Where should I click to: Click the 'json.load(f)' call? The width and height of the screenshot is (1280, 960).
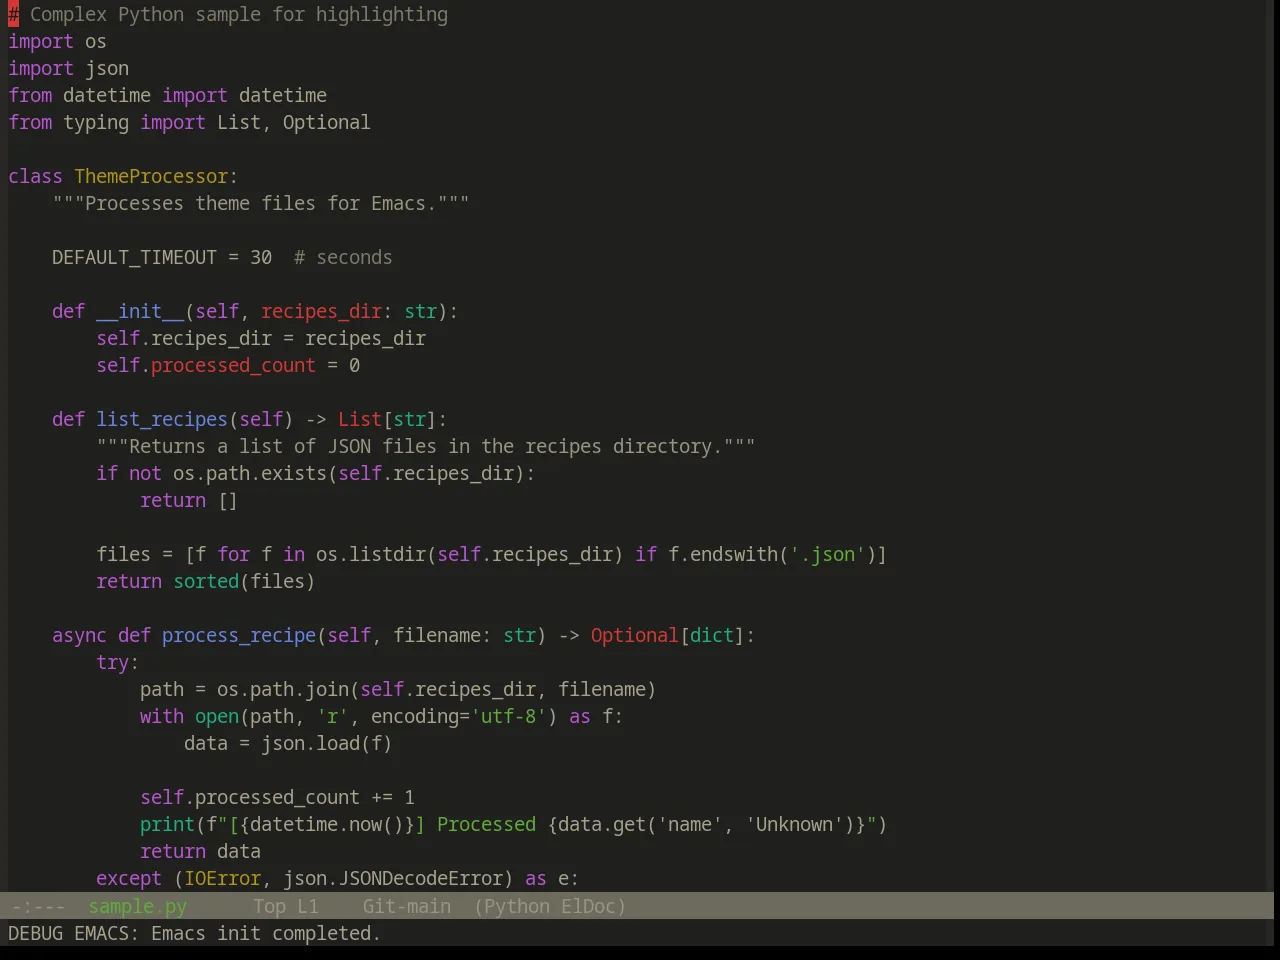(327, 743)
